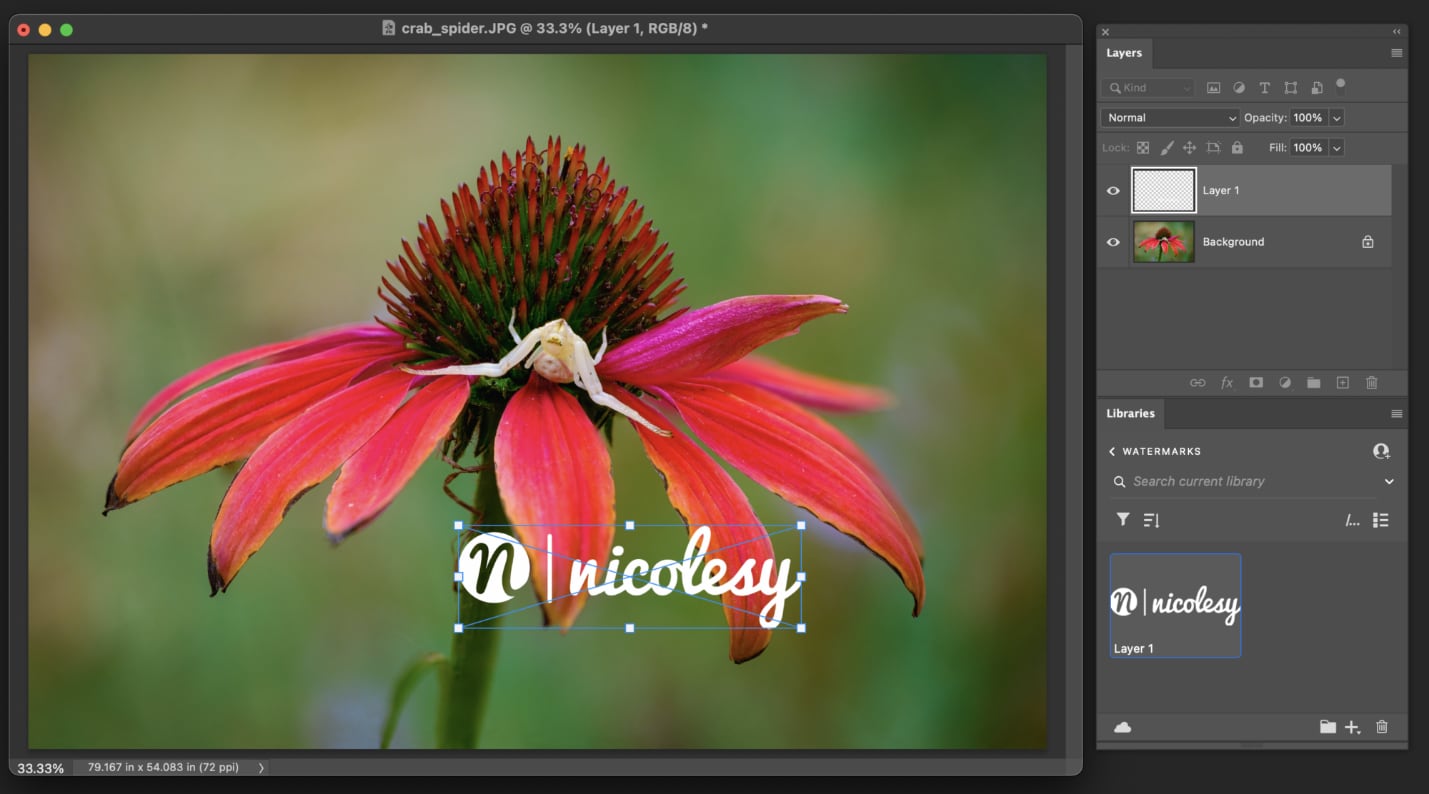Switch to the Libraries tab

1130,413
